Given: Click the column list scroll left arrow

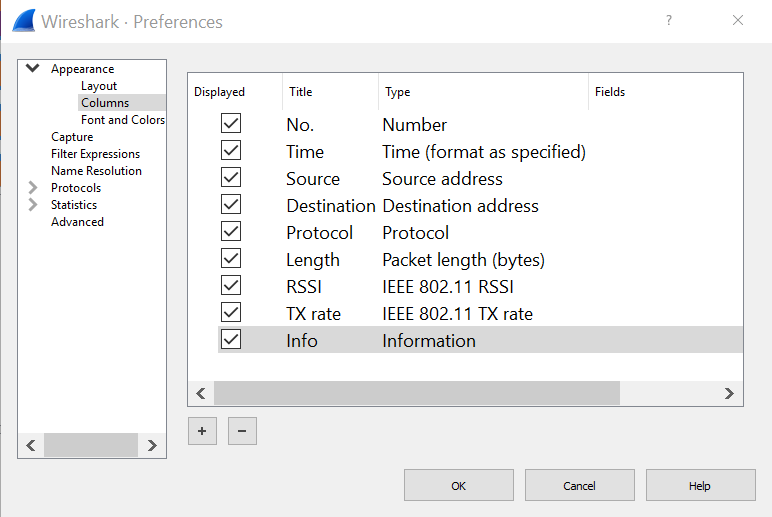Looking at the screenshot, I should 200,393.
